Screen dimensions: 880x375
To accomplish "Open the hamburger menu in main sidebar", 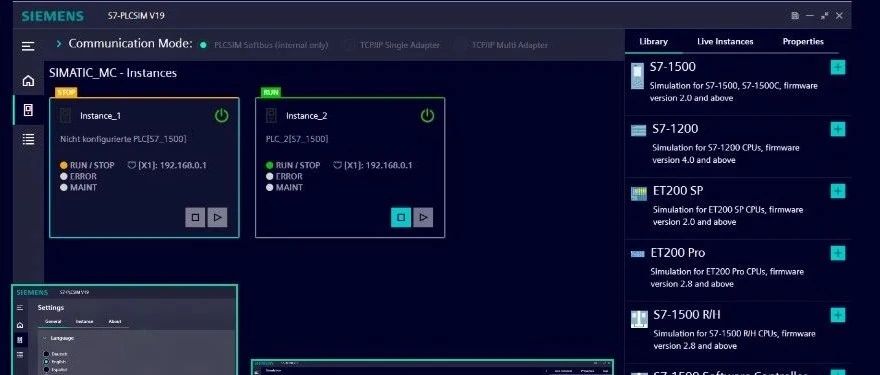I will pos(28,47).
